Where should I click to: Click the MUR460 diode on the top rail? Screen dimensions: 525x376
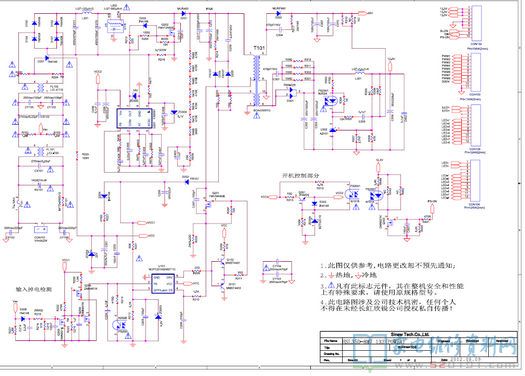183,13
